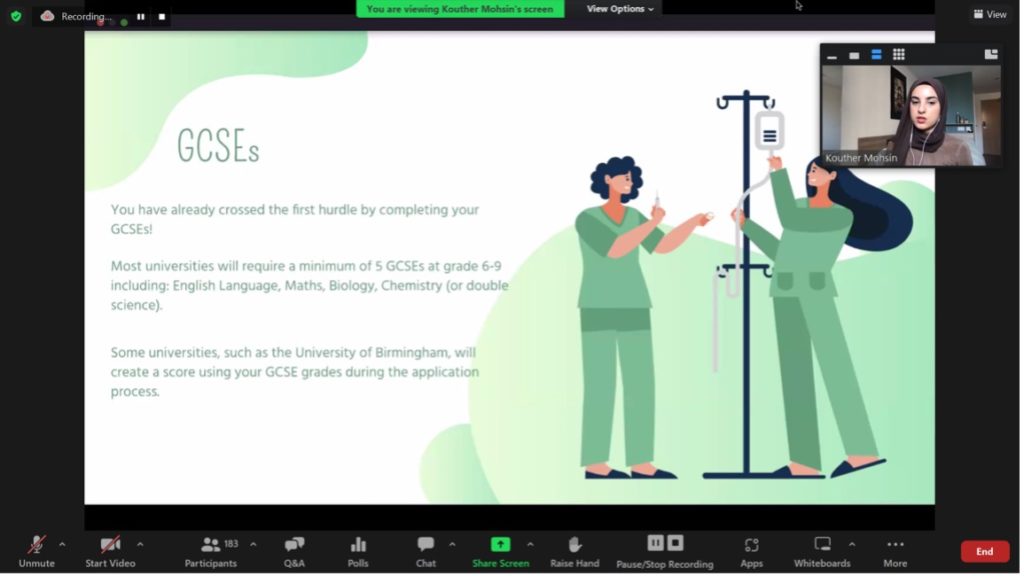
Task: Open the View layout menu
Action: 990,14
